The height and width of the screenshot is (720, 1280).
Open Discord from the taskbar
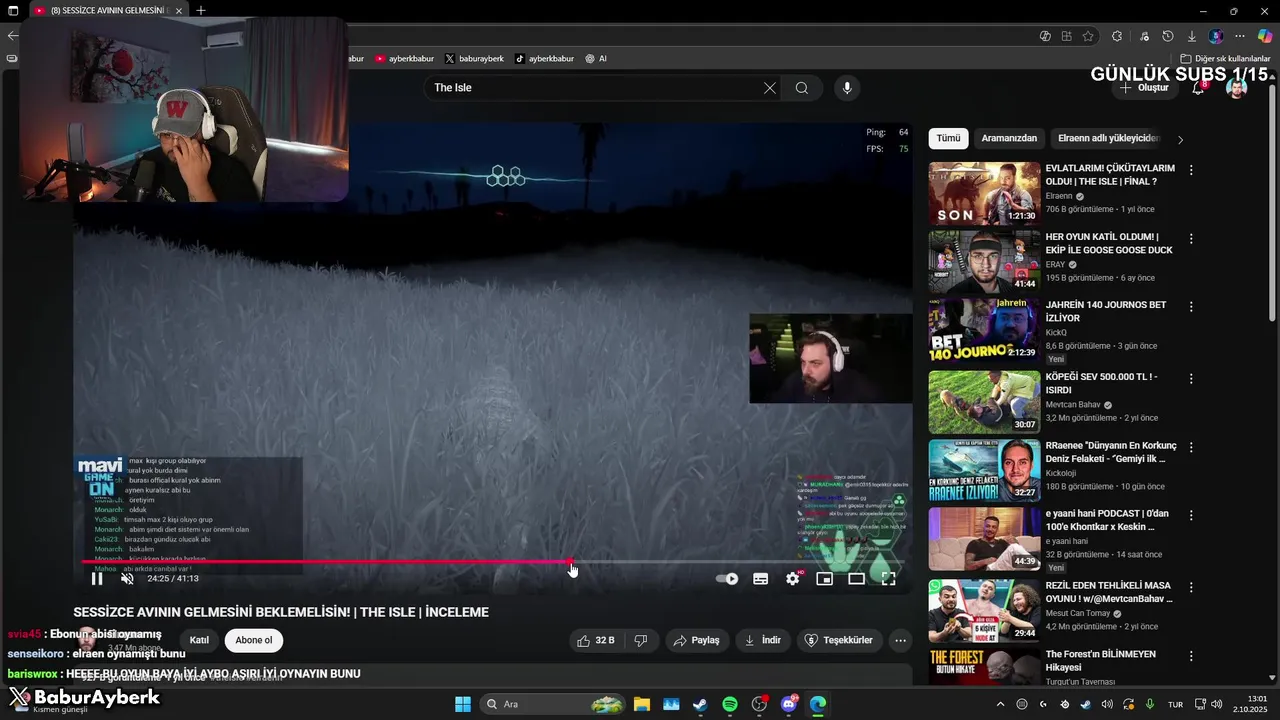coord(789,704)
